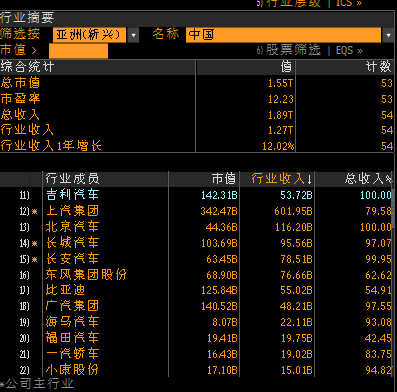Open 北京汽车 company row

(72, 227)
